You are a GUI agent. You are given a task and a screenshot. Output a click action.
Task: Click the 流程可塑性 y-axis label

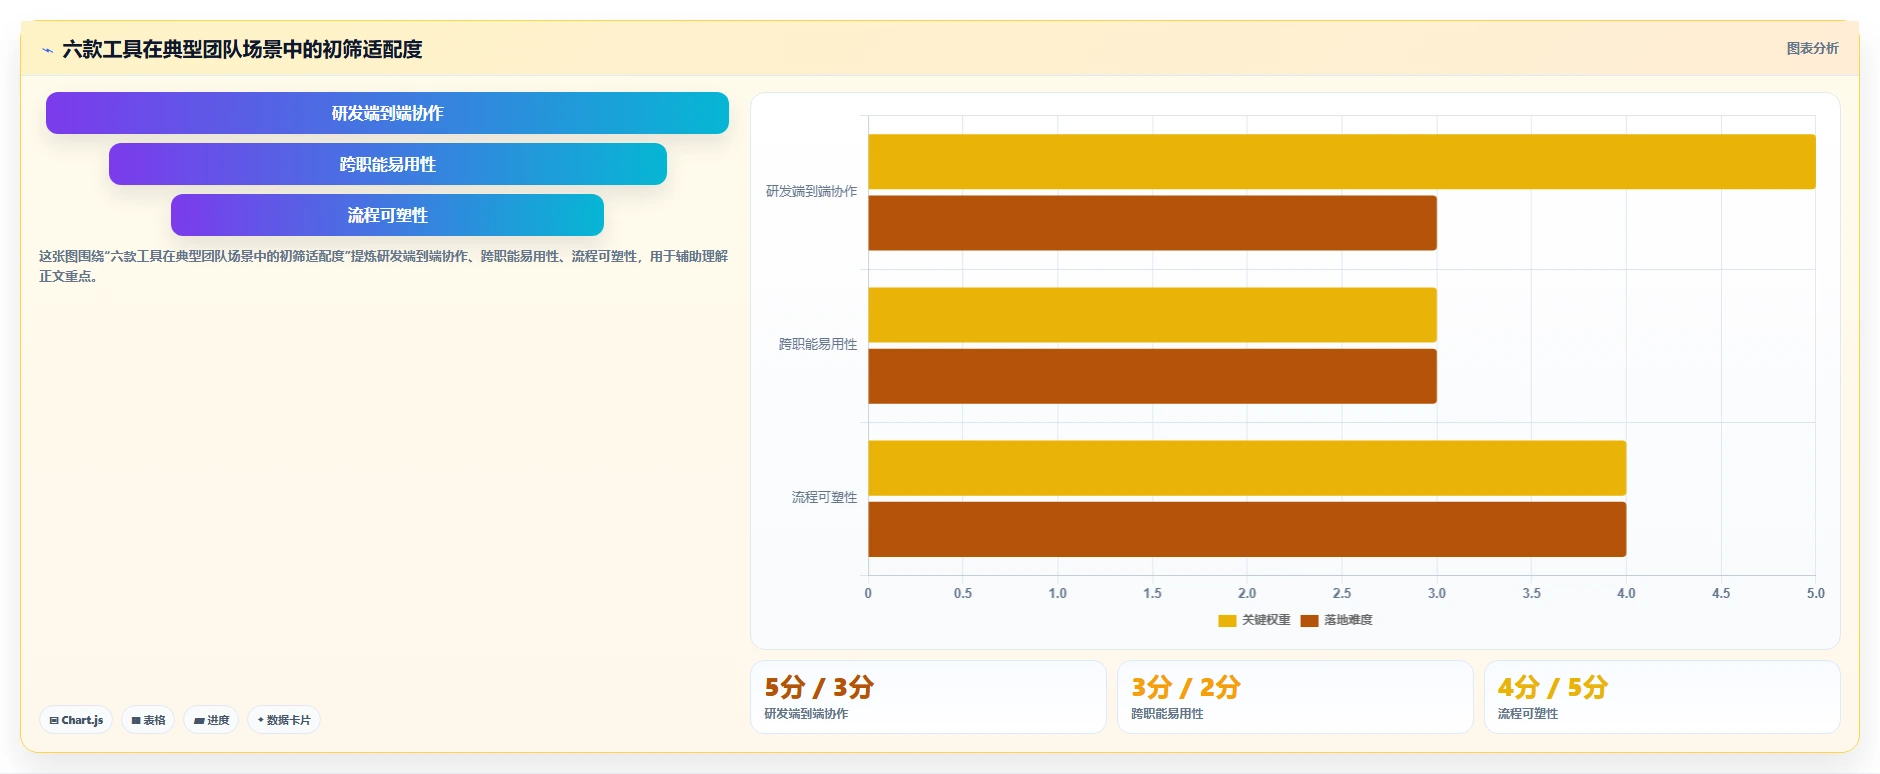[824, 497]
